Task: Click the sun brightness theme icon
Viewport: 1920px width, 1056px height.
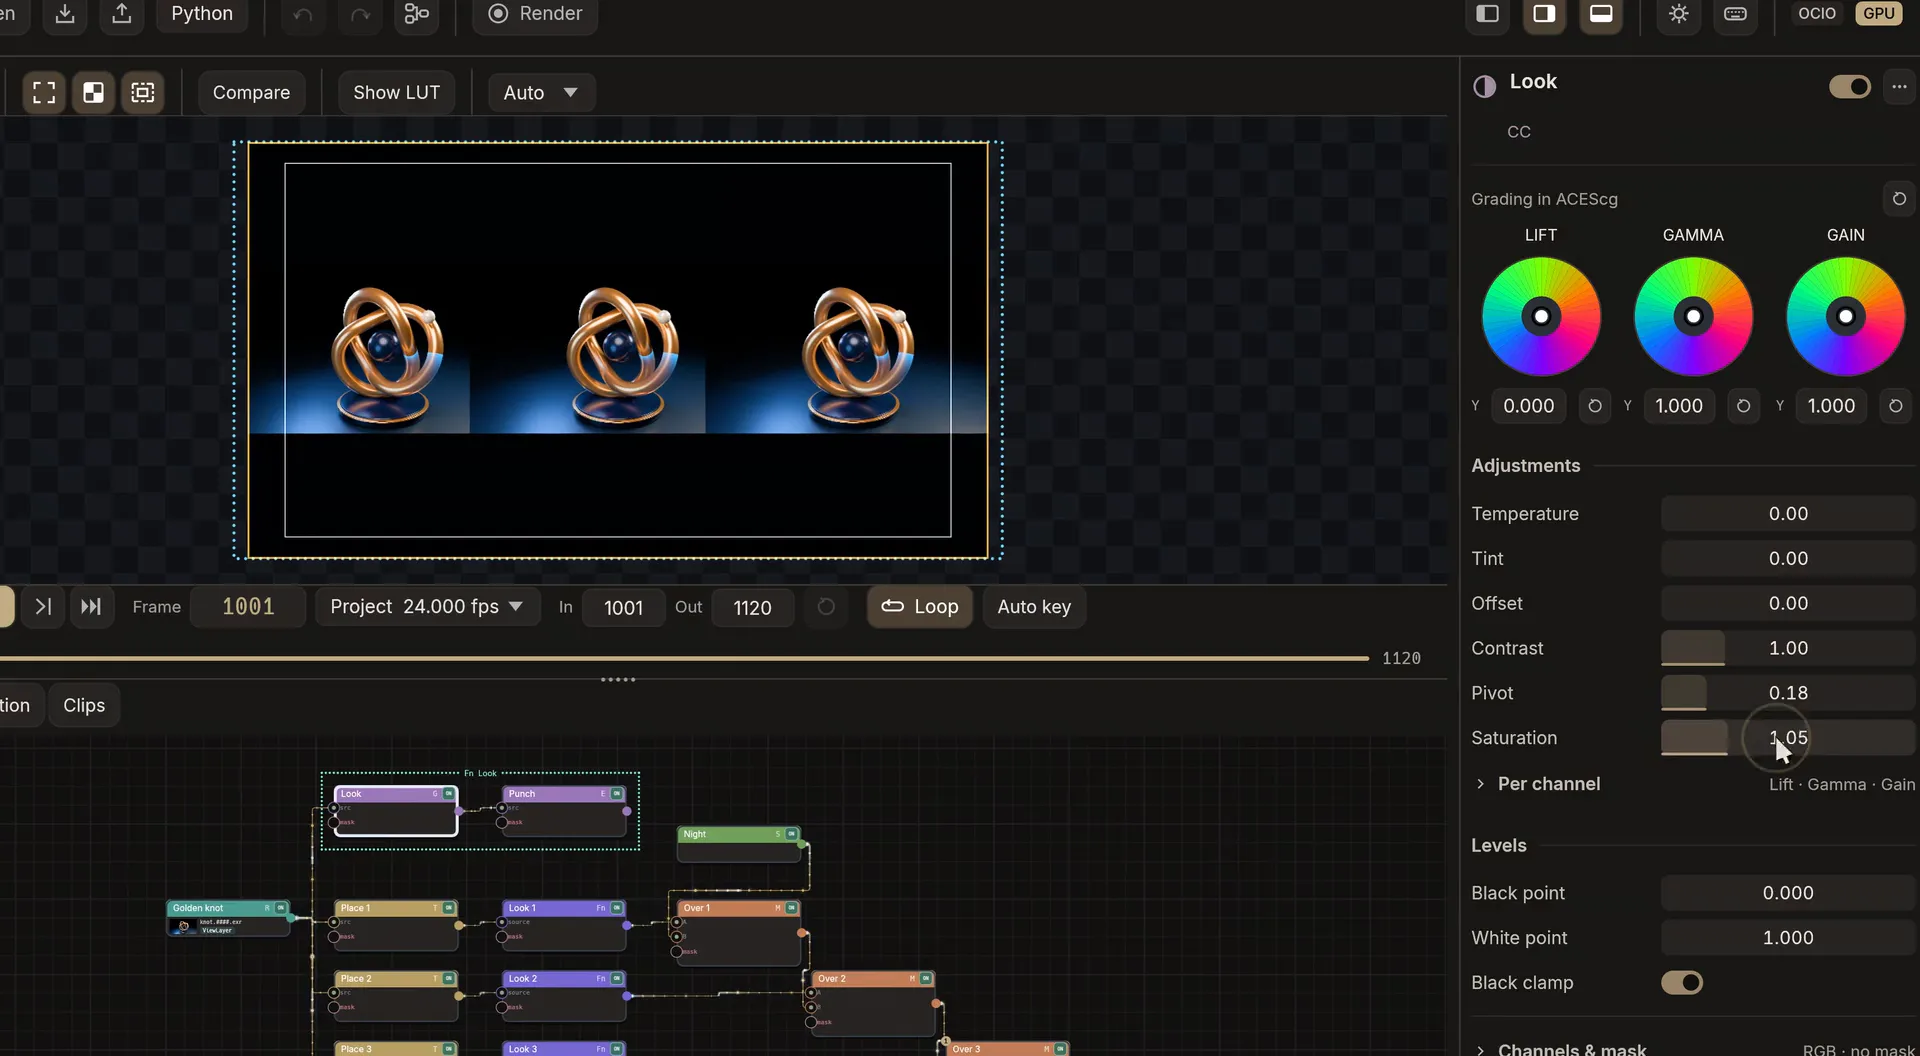Action: (1679, 14)
